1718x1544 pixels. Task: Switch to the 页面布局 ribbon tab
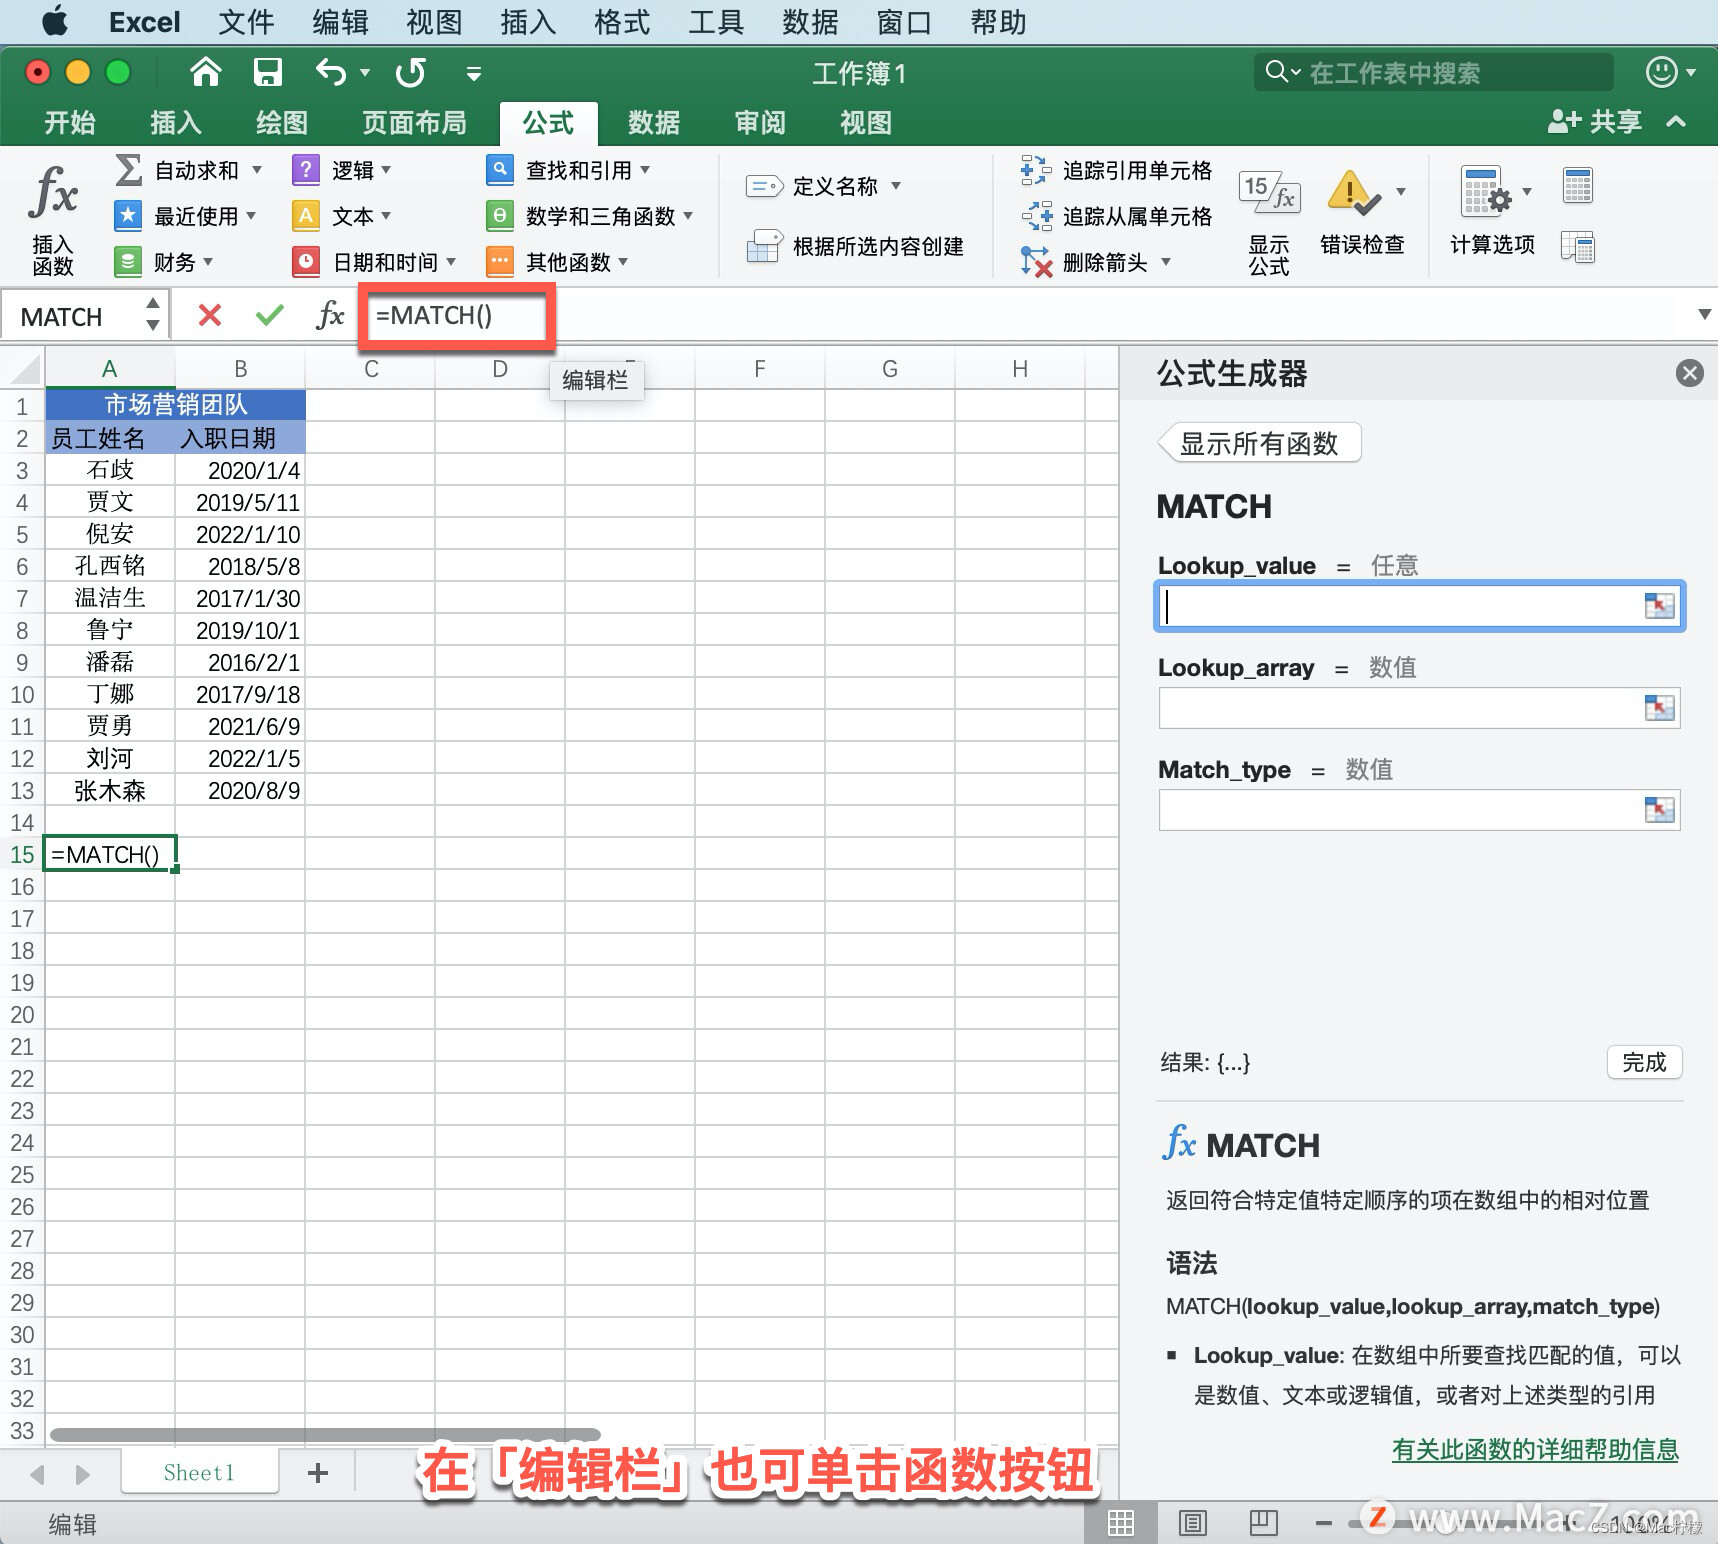[414, 123]
